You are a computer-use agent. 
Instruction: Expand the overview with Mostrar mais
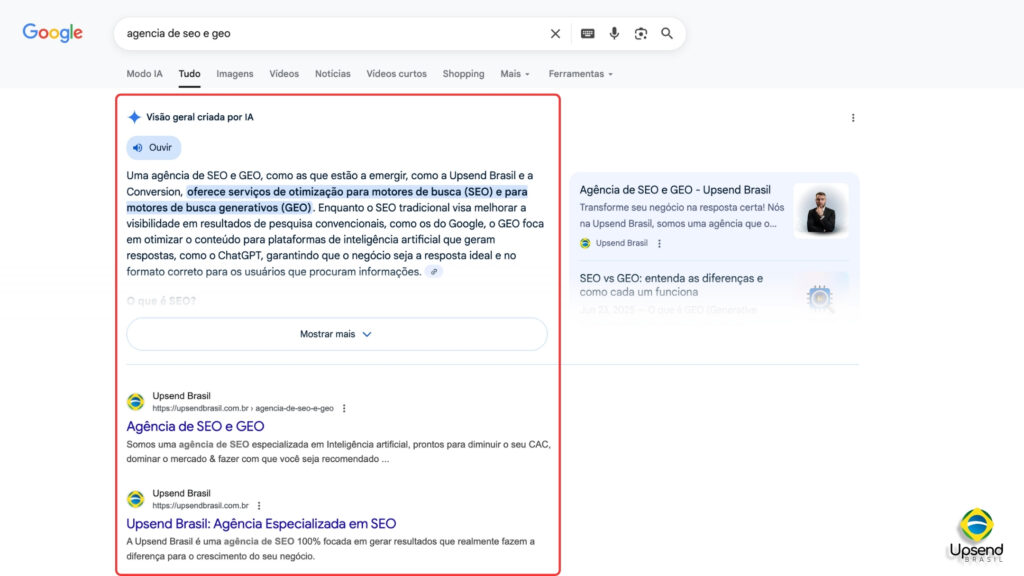[x=336, y=334]
